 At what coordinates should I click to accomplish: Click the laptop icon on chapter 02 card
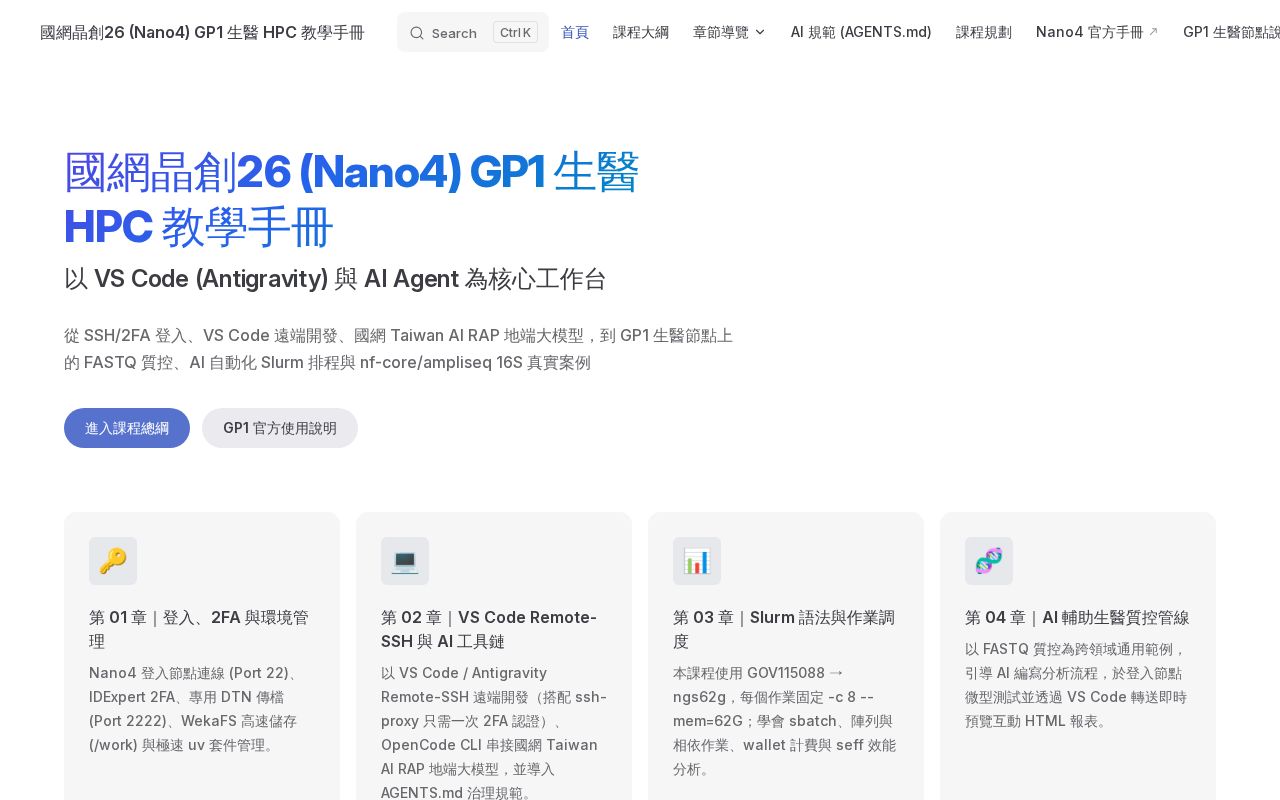(x=405, y=561)
